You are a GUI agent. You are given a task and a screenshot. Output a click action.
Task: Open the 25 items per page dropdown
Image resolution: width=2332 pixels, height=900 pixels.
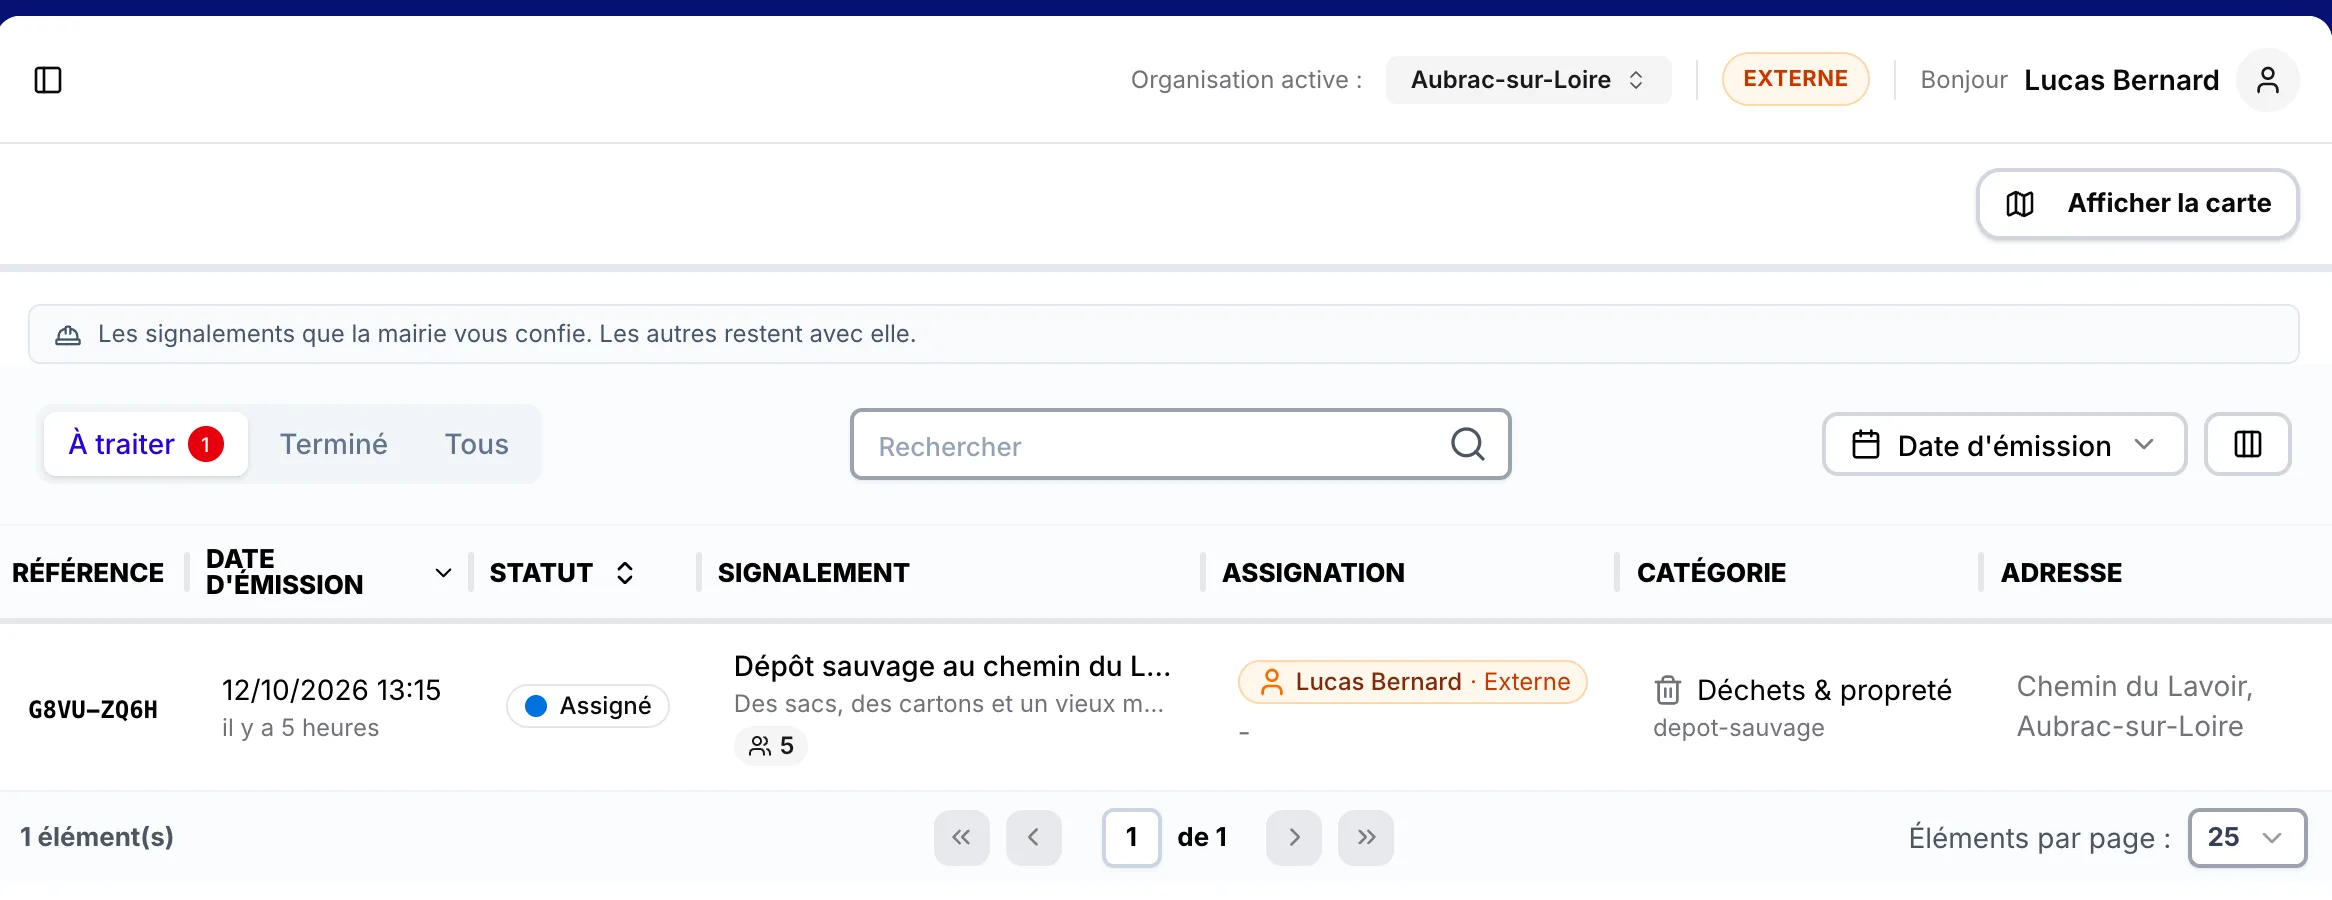point(2247,837)
